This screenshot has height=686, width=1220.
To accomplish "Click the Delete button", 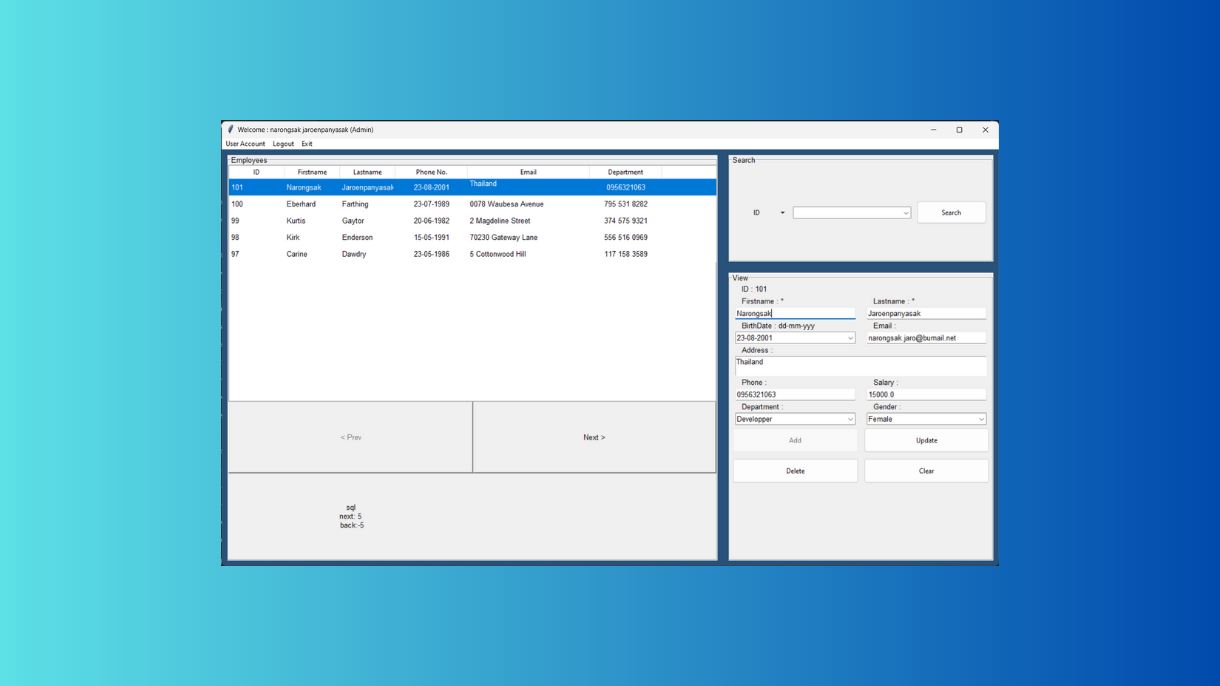I will (x=795, y=471).
